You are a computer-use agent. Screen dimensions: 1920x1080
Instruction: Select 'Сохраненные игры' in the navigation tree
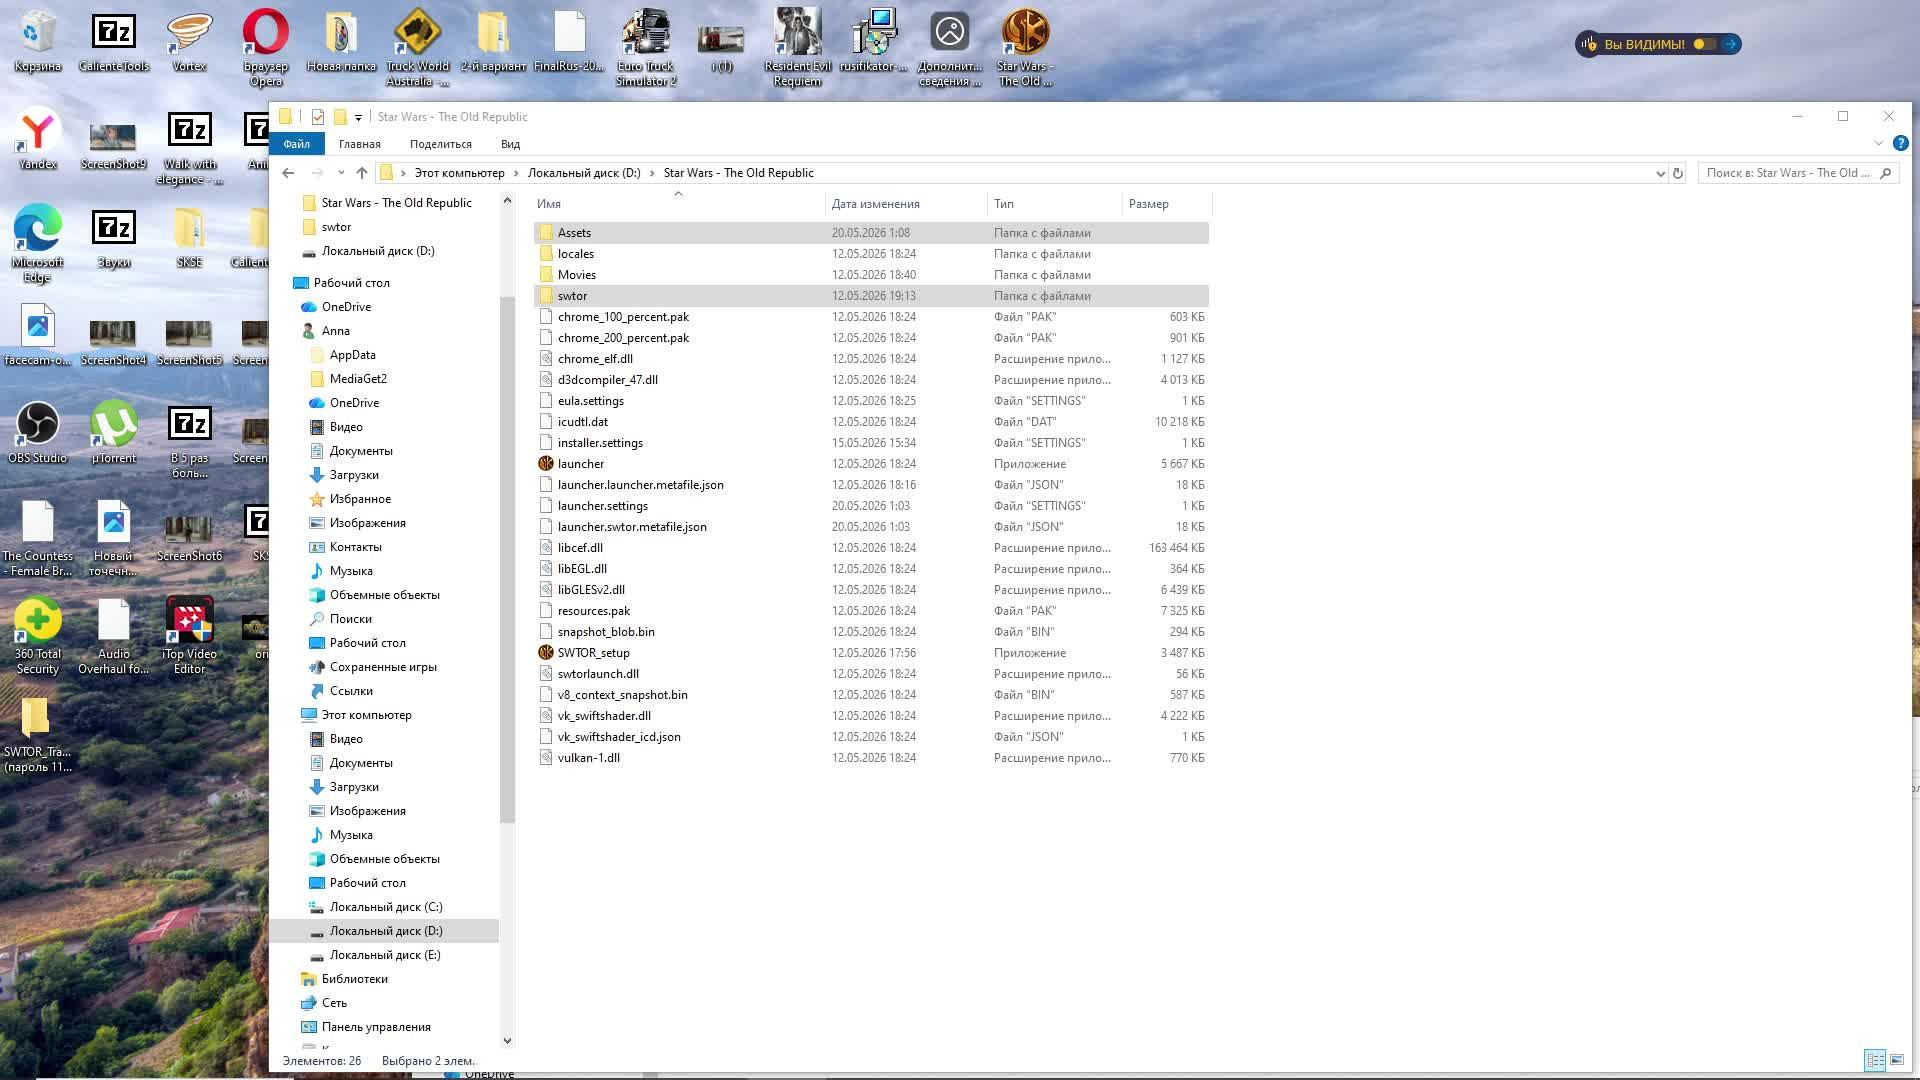pos(383,667)
